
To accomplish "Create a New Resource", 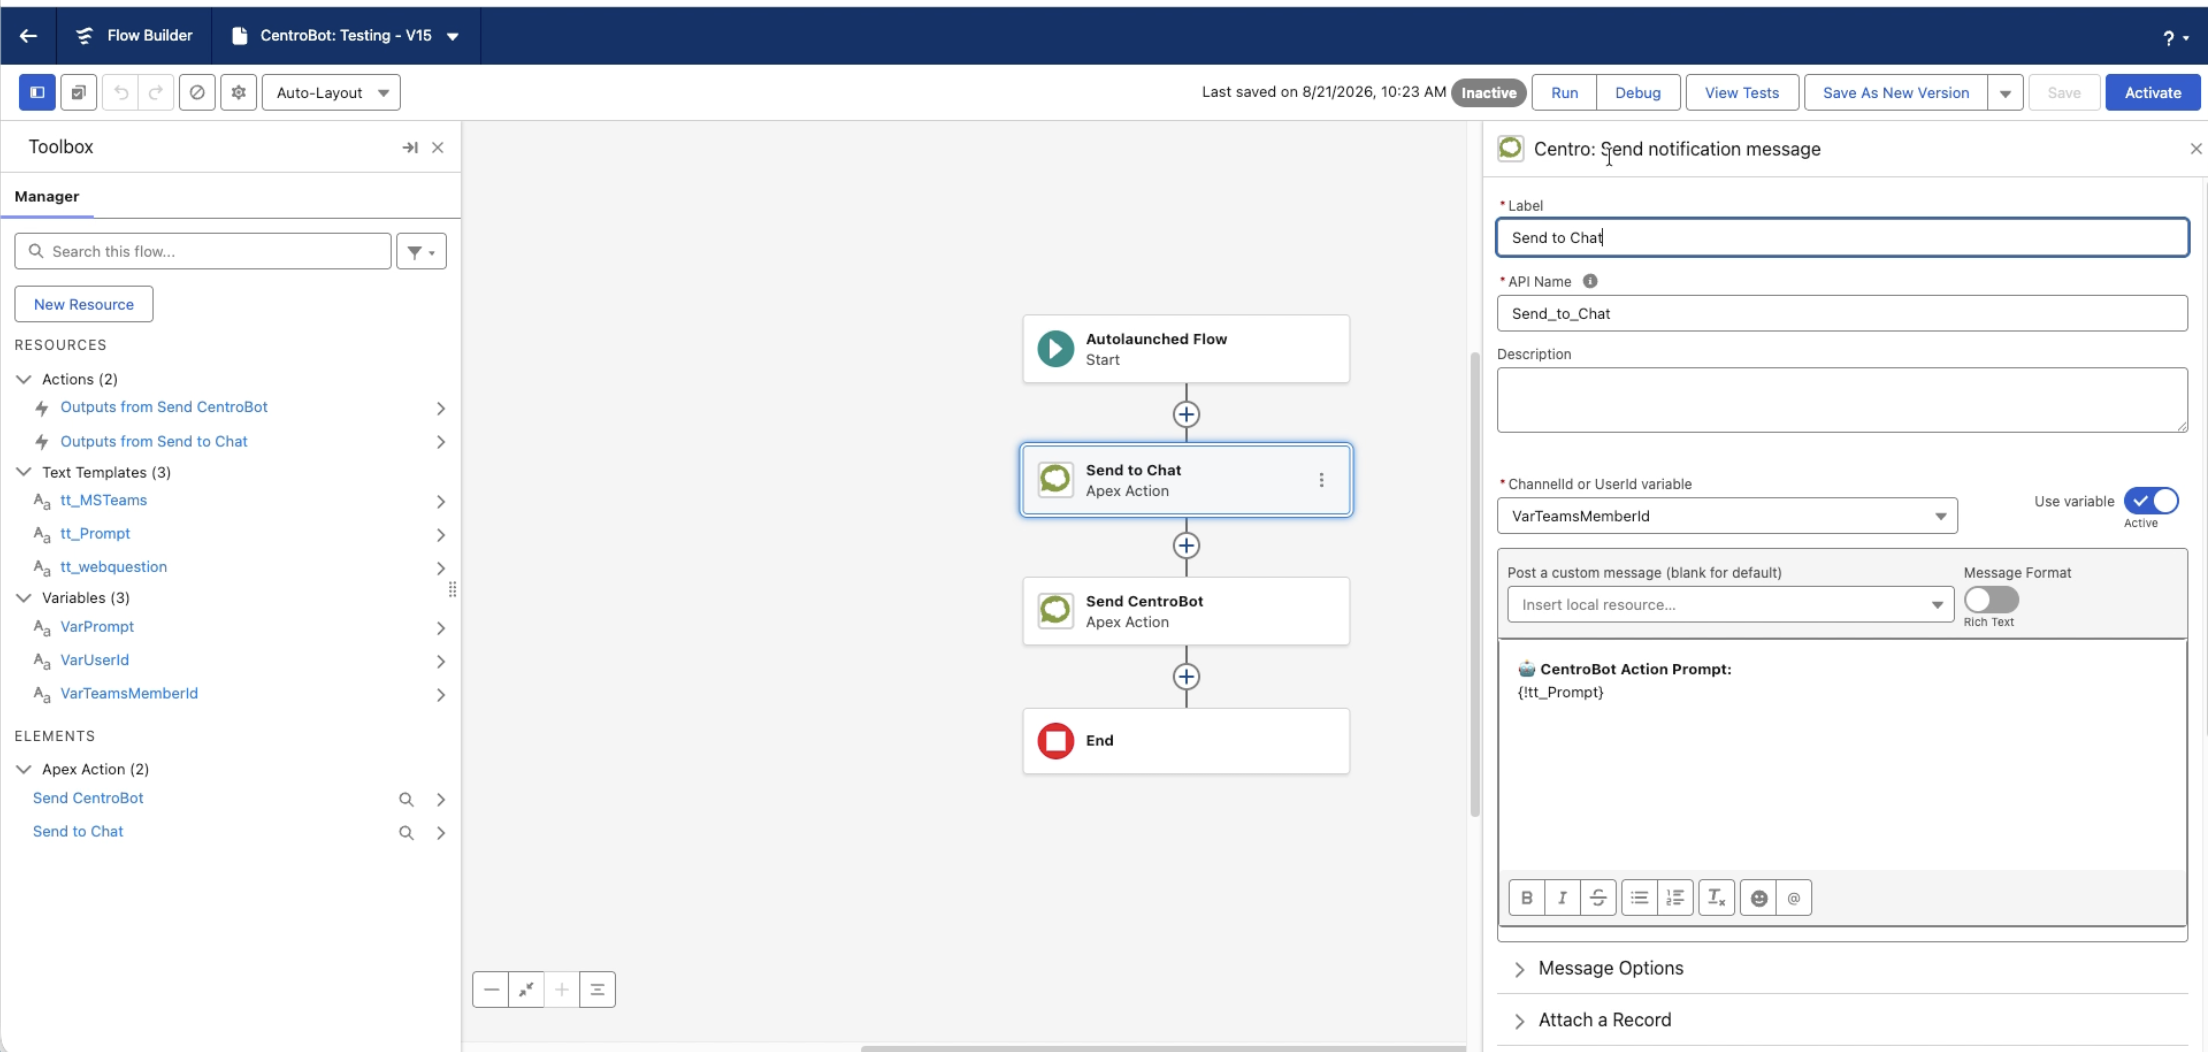I will click(x=84, y=305).
